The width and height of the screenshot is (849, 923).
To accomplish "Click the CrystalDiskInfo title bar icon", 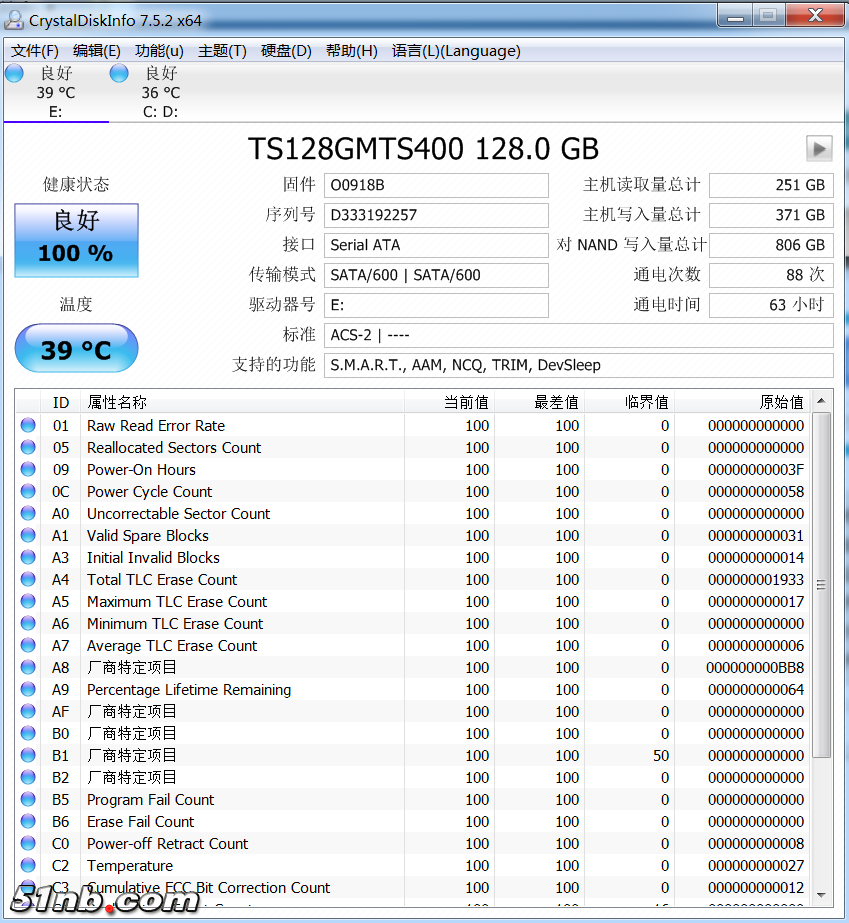I will 16,16.
